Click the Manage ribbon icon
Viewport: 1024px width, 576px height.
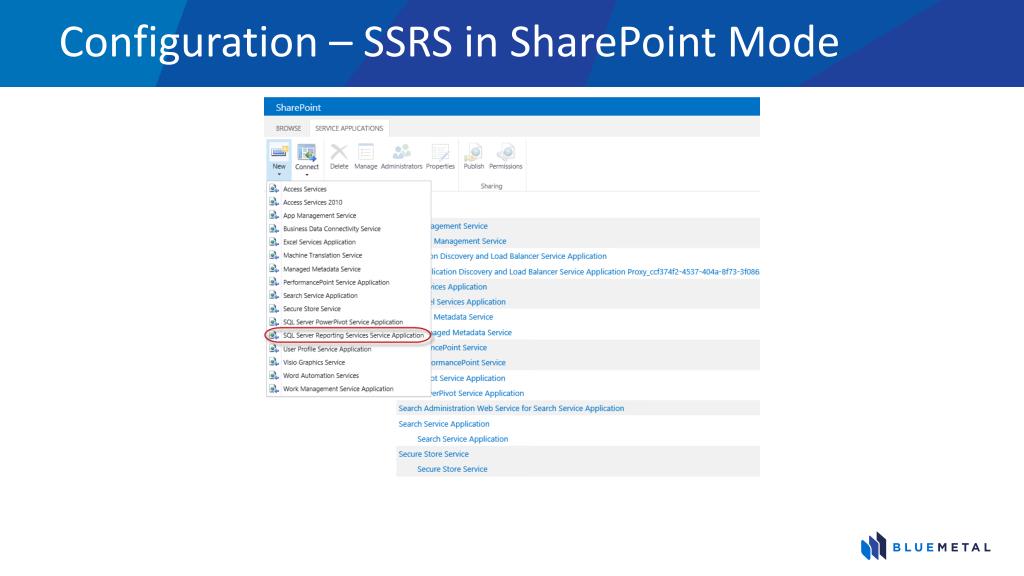(x=366, y=152)
